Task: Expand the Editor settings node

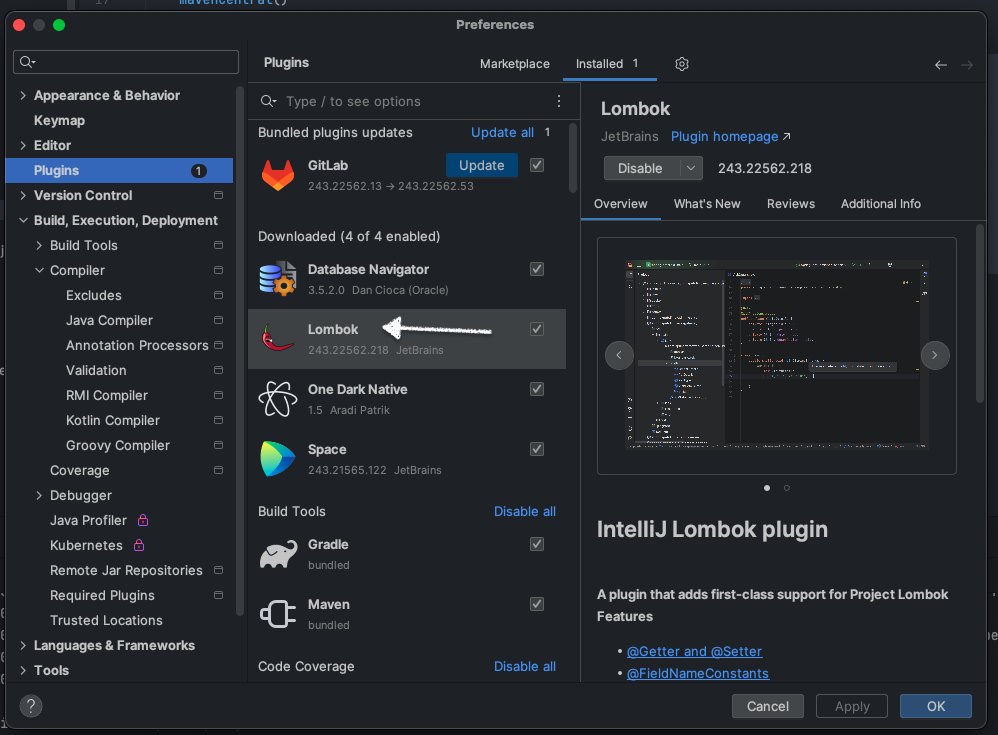Action: [23, 145]
